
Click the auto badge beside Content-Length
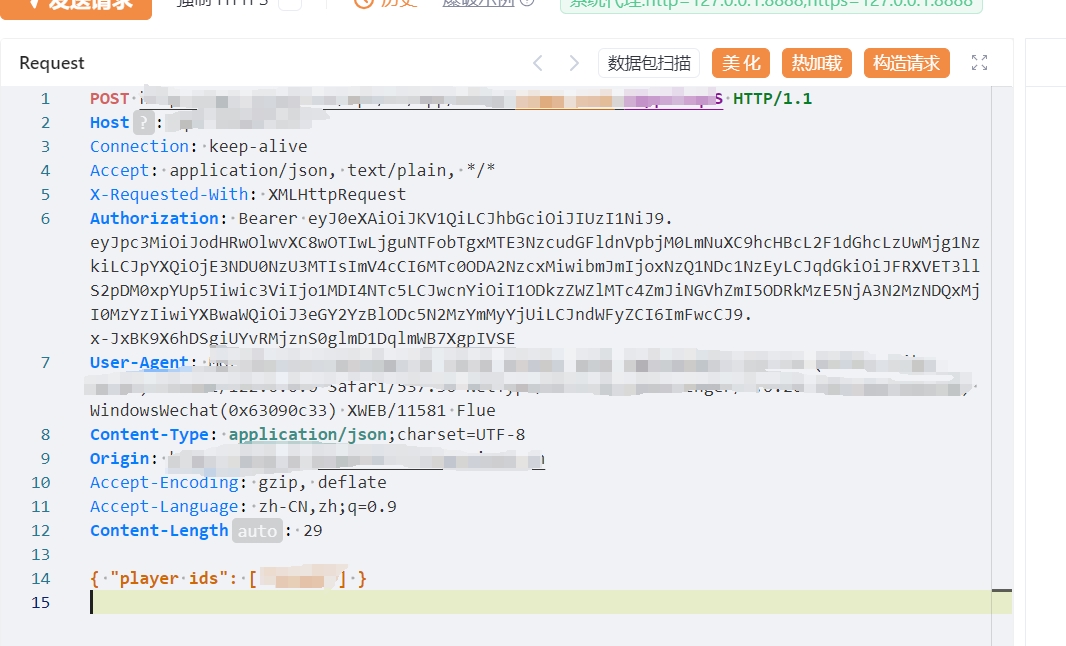coord(256,531)
